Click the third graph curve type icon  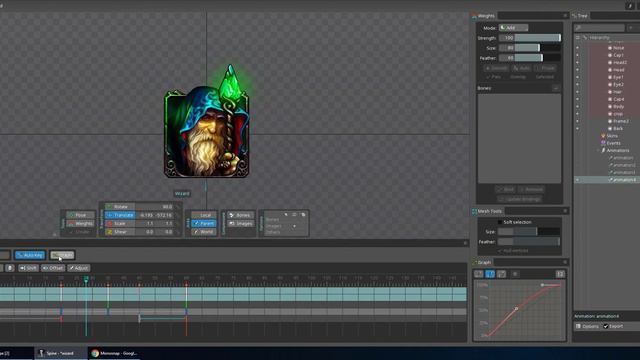[x=501, y=274]
